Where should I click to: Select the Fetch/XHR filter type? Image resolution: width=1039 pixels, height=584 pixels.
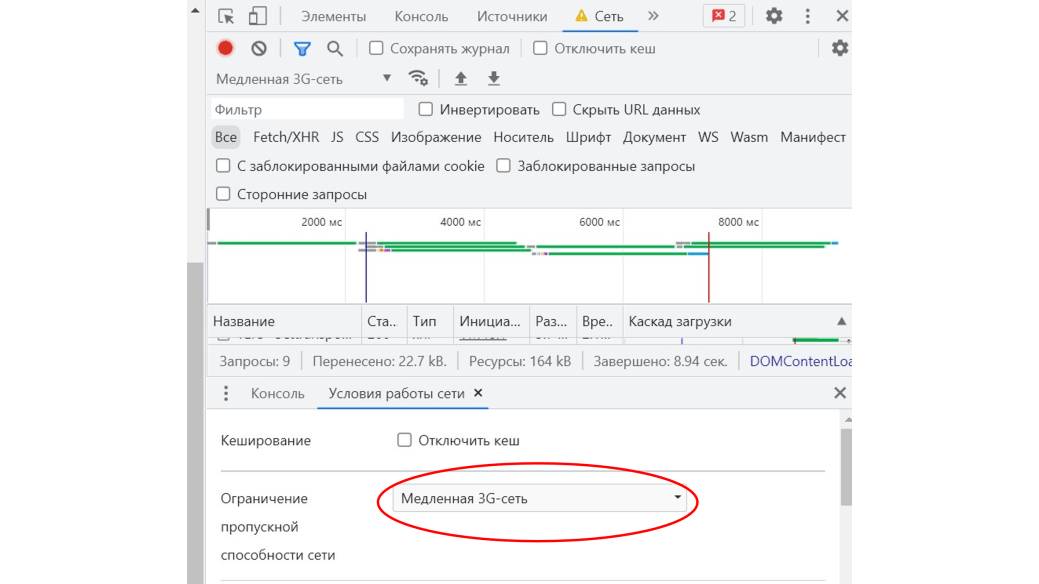click(285, 137)
